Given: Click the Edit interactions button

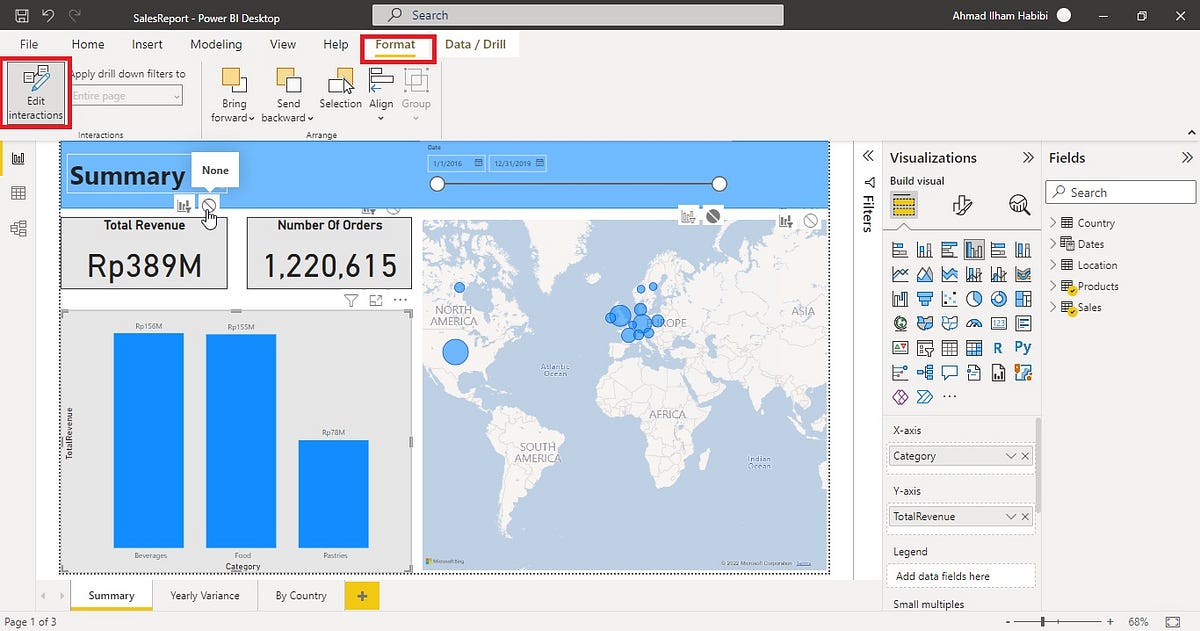Looking at the screenshot, I should (x=36, y=93).
